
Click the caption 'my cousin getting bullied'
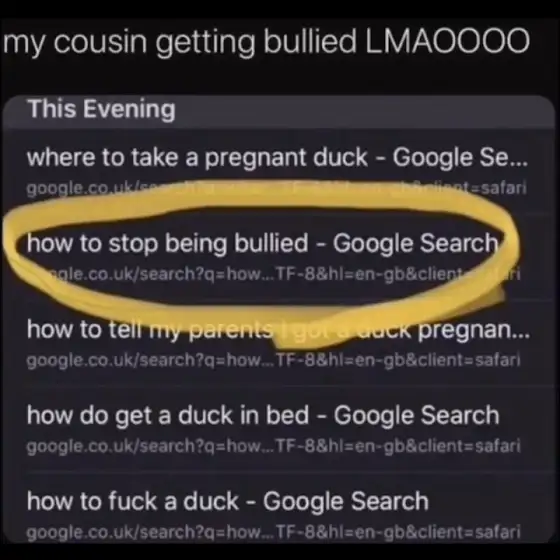(x=180, y=41)
